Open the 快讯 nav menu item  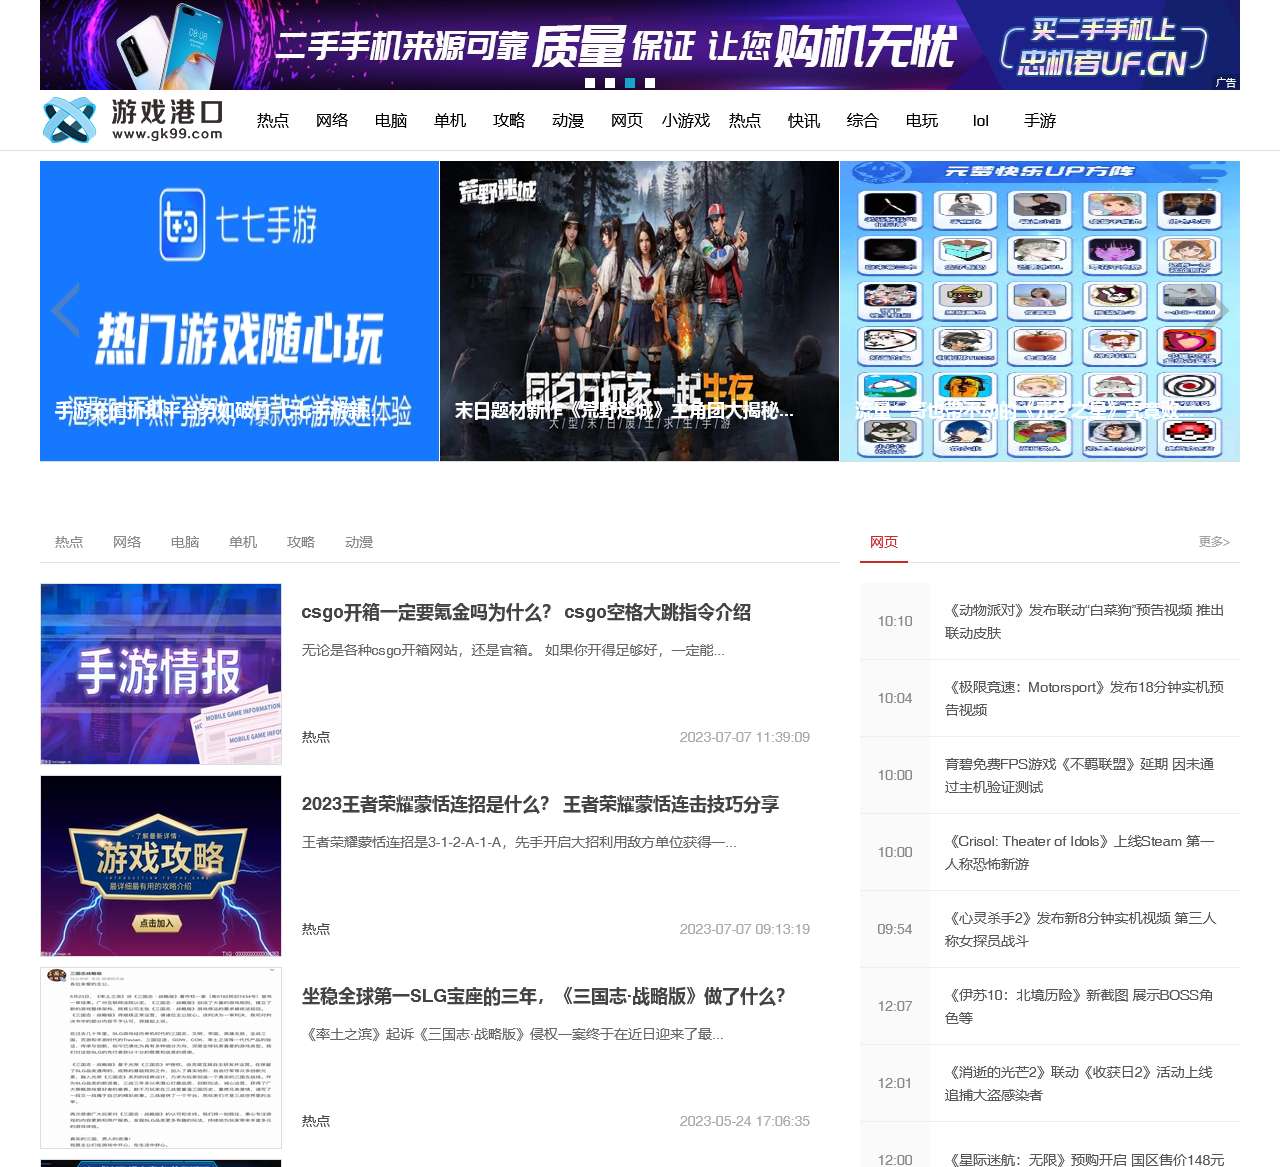(803, 120)
